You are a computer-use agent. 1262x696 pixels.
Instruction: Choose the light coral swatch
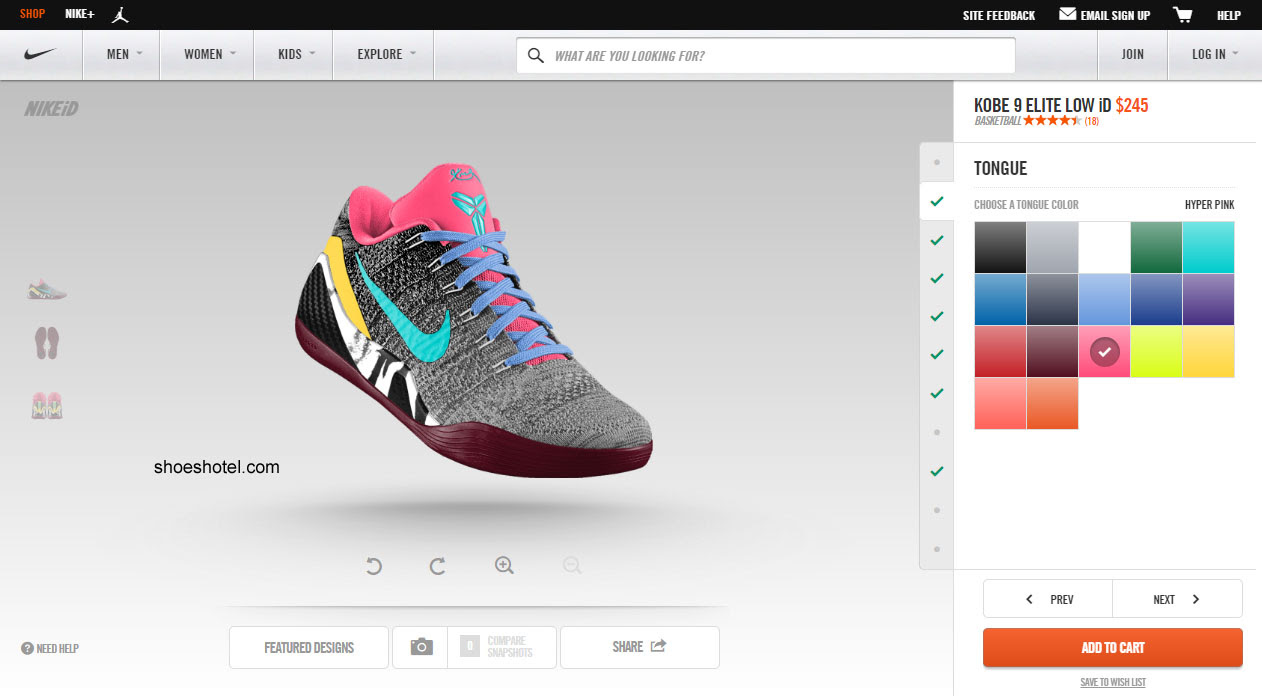[1000, 403]
